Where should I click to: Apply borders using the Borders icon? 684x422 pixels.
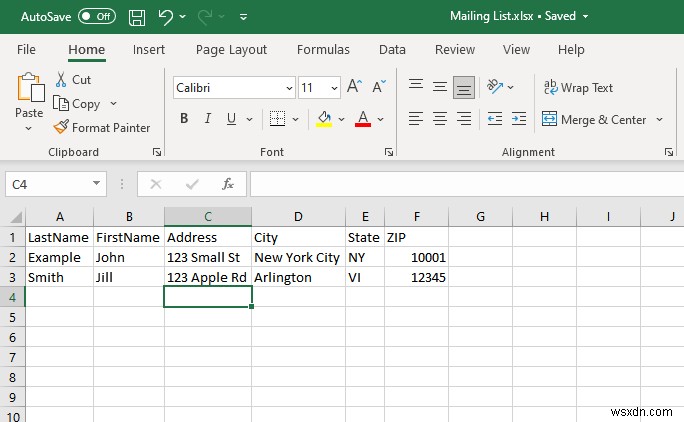coord(277,119)
